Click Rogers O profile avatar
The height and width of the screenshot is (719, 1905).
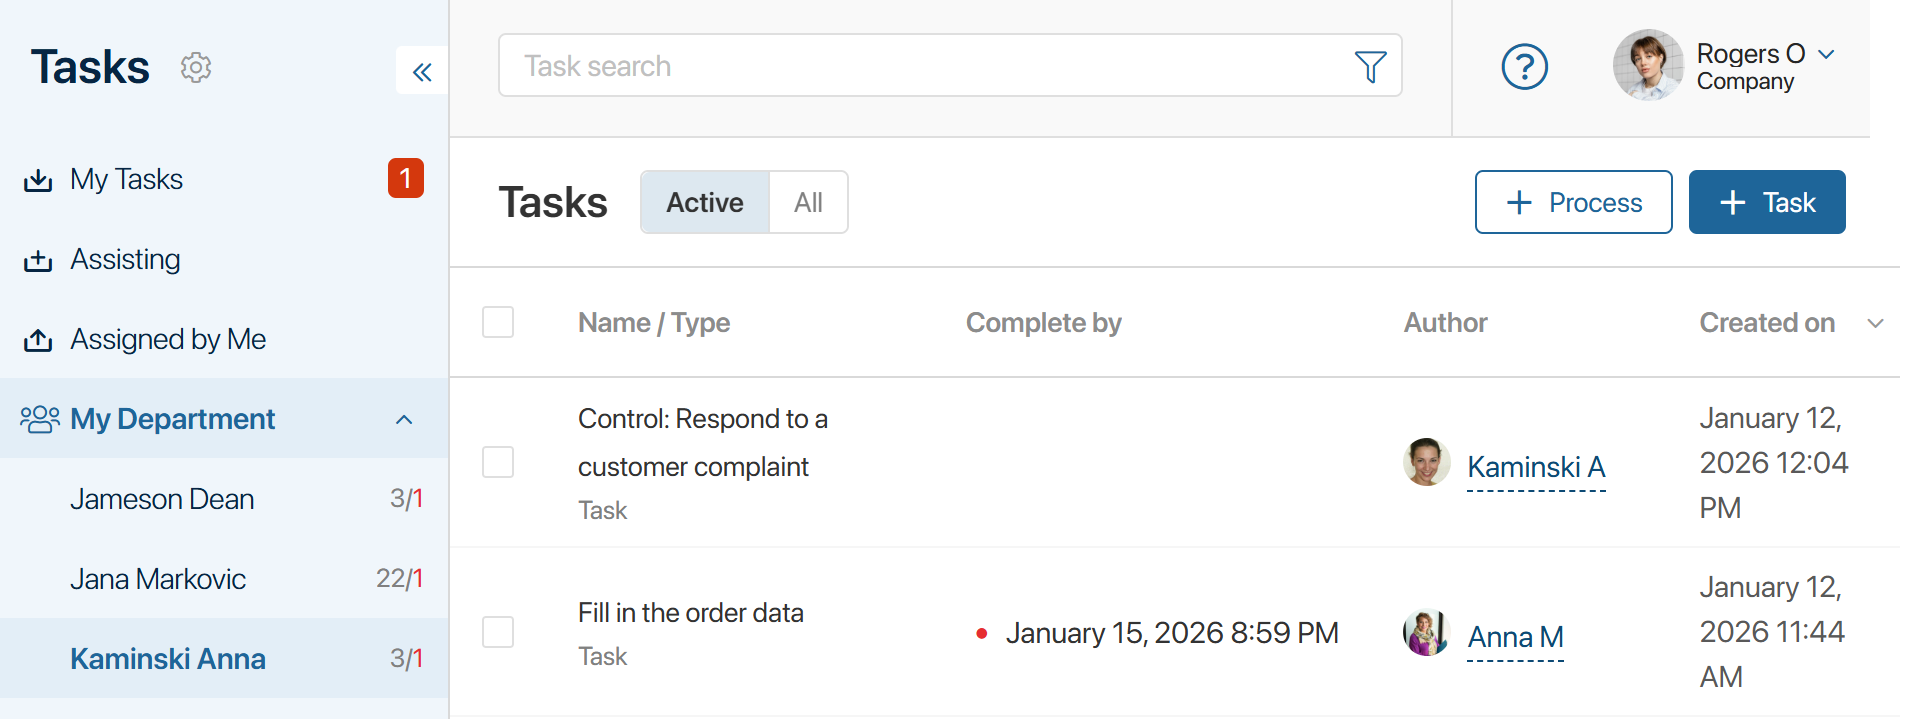[1647, 66]
